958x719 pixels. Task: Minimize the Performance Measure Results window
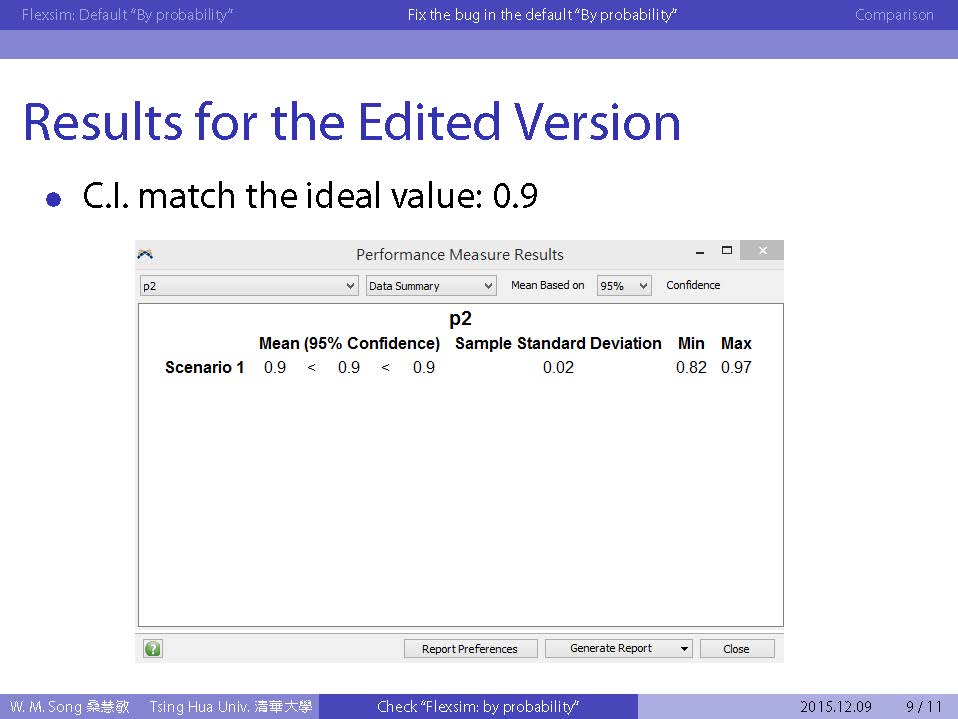pos(698,251)
